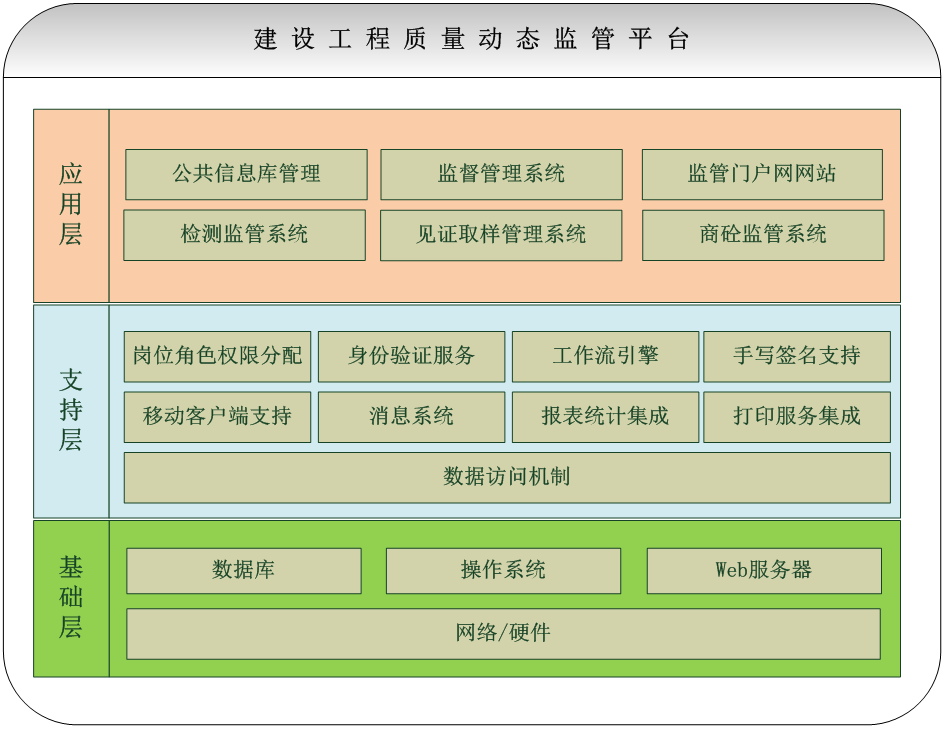This screenshot has height=729, width=945.
Task: Open the 监督管理系统 module
Action: [500, 174]
